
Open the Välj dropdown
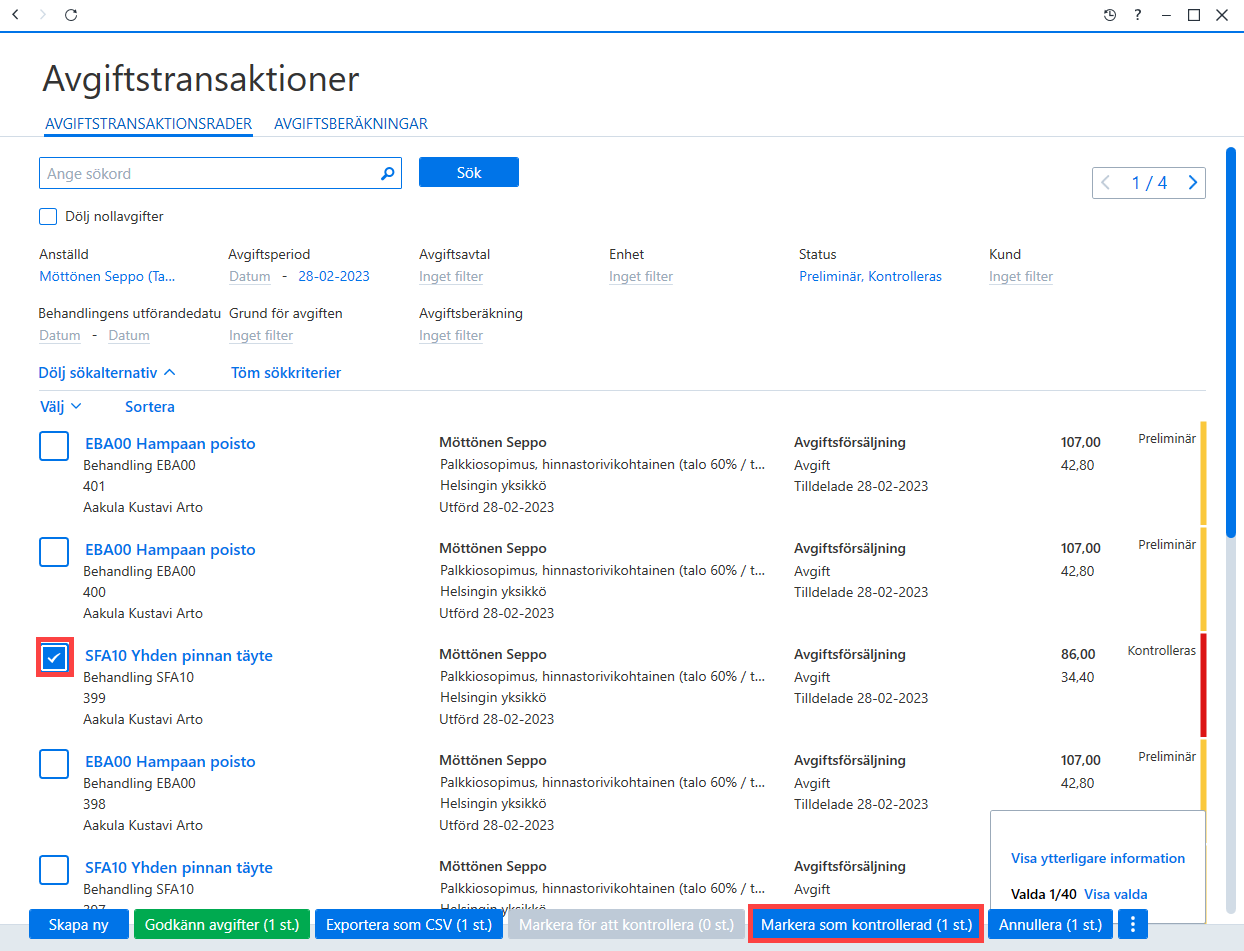(x=60, y=407)
